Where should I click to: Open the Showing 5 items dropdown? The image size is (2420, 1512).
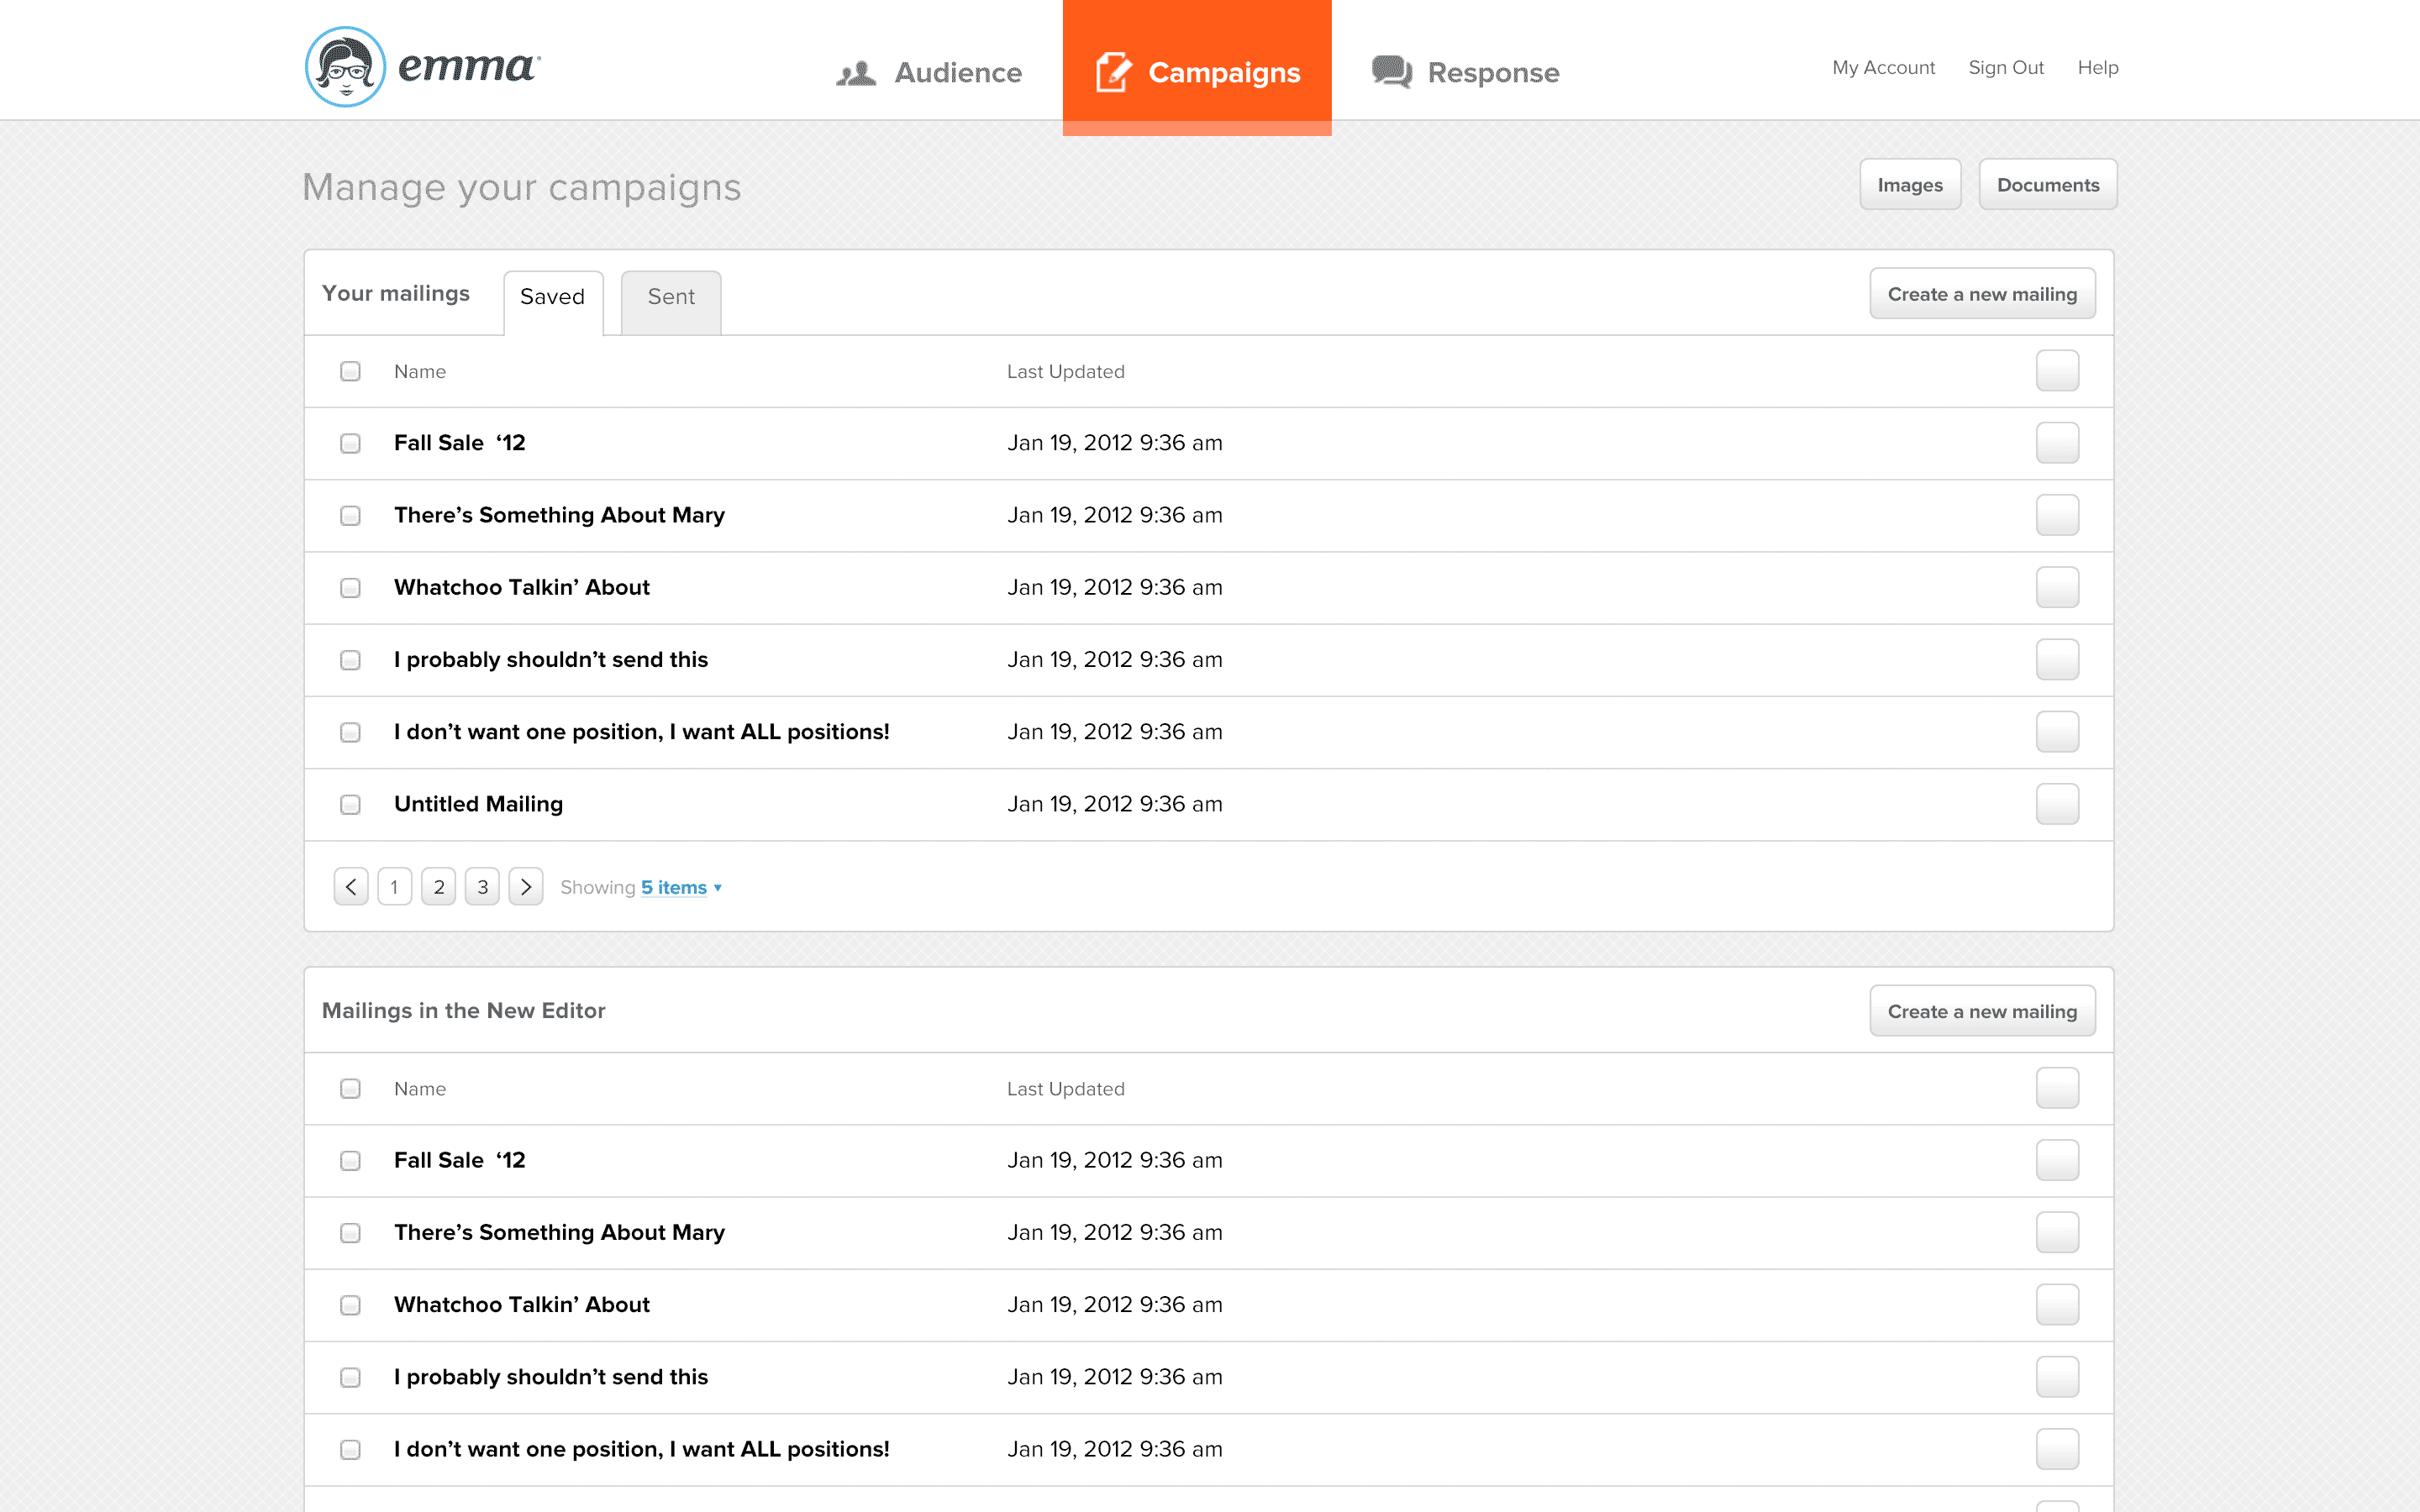(681, 887)
